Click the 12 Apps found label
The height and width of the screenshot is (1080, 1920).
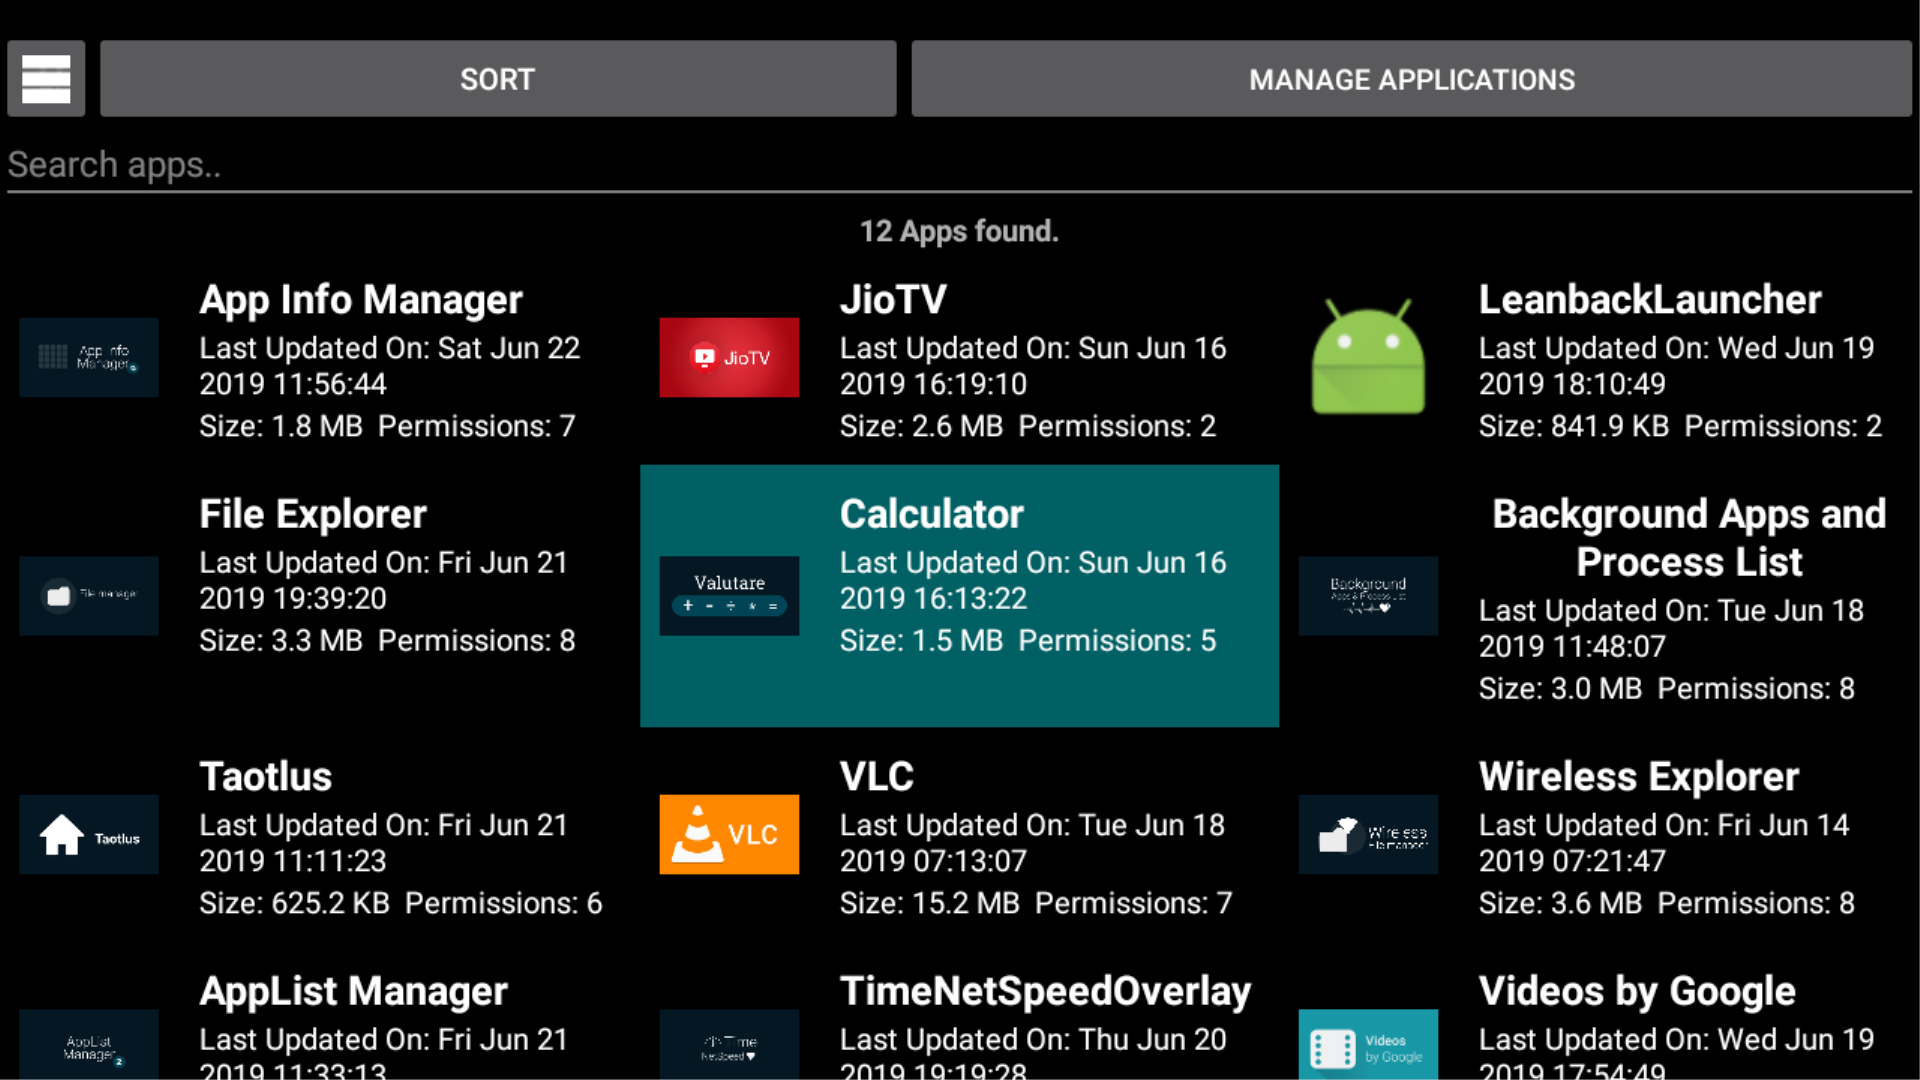[x=958, y=230]
